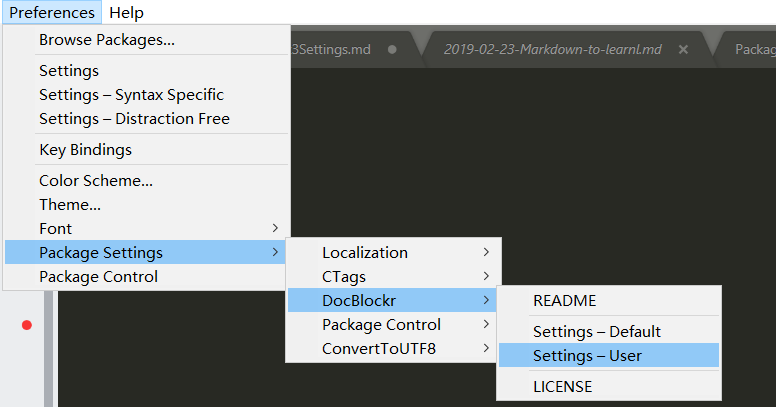Close the 2019-02-23-Markdown-to-learnl.md tab

[683, 49]
